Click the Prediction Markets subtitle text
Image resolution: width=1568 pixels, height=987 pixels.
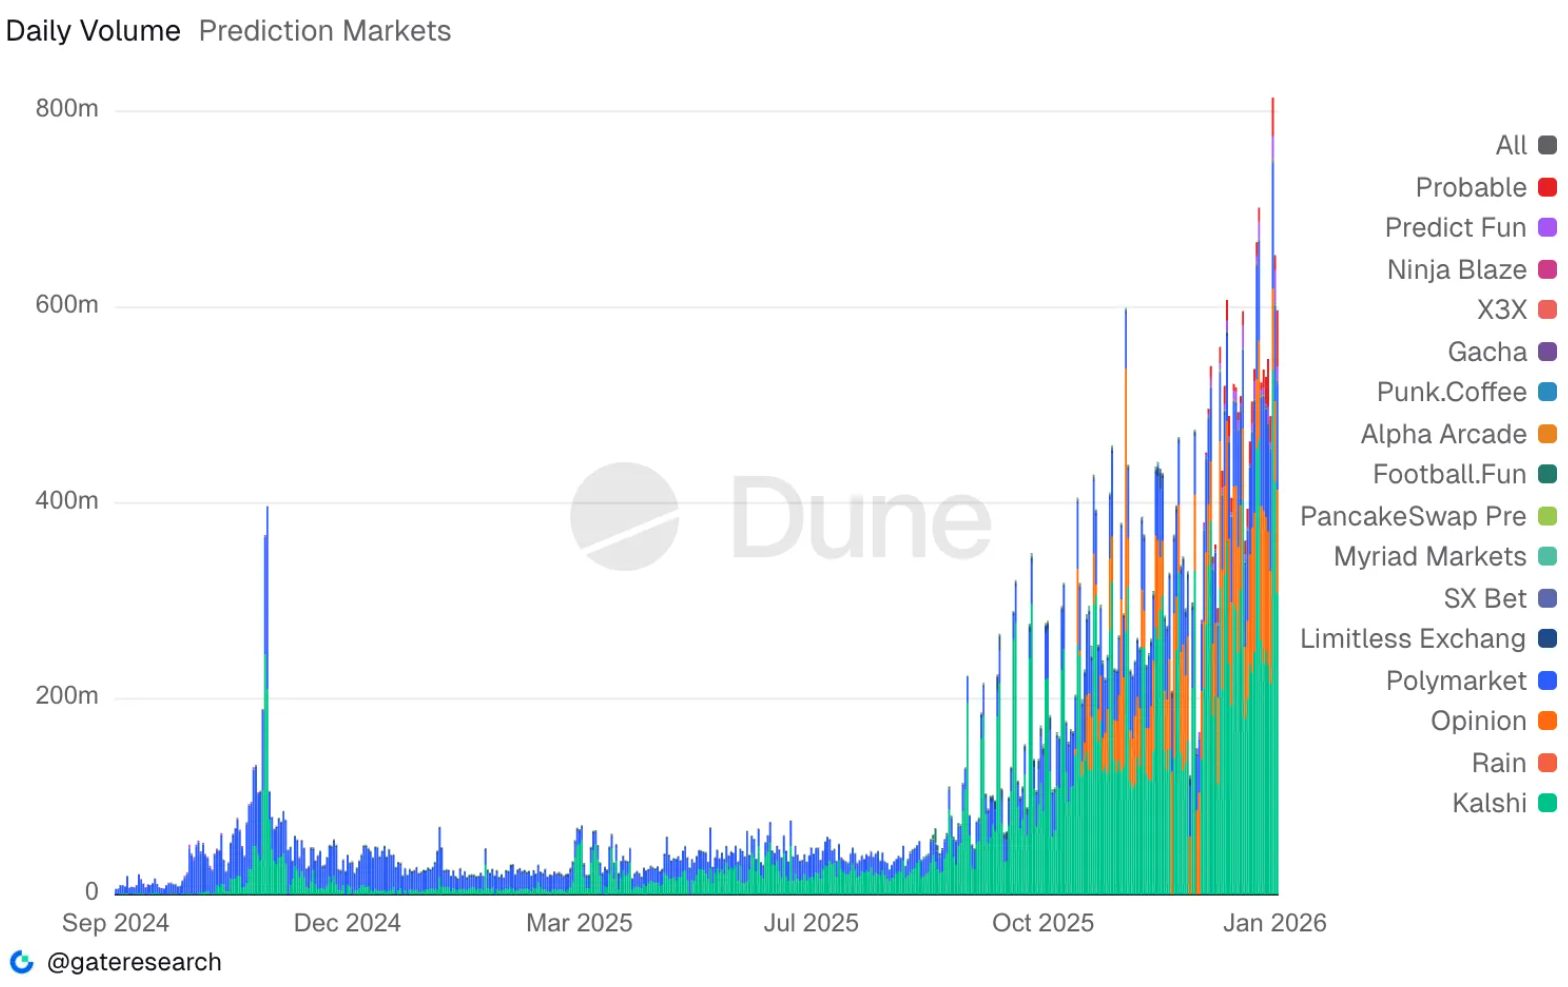[x=325, y=31]
